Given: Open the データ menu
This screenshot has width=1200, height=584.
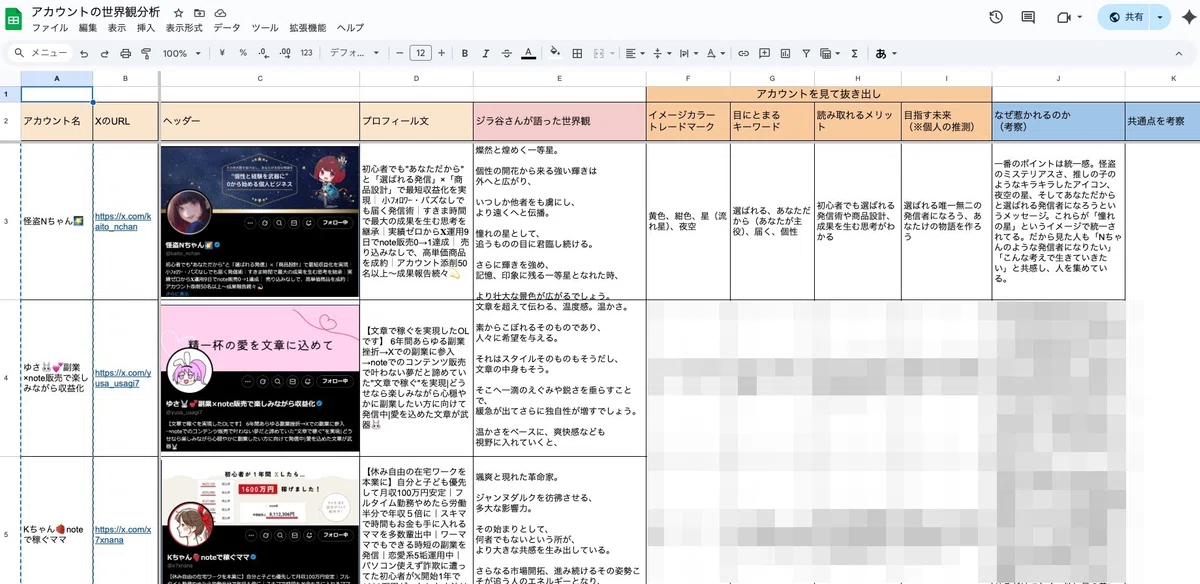Looking at the screenshot, I should coord(227,28).
